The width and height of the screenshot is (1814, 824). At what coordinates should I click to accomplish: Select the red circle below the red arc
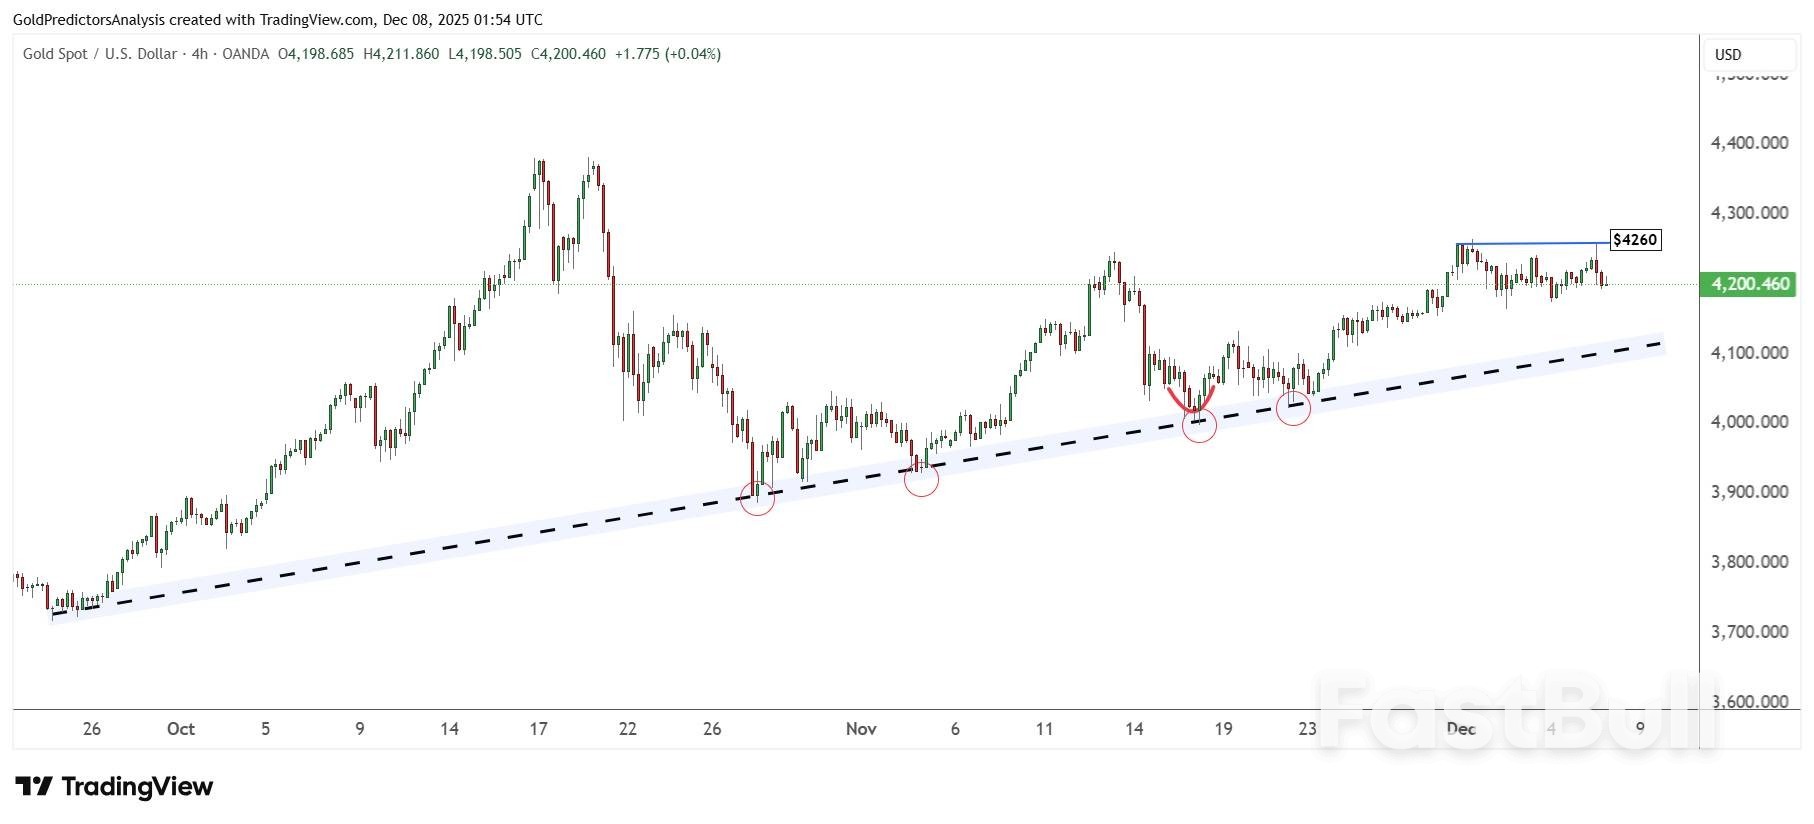[1198, 426]
